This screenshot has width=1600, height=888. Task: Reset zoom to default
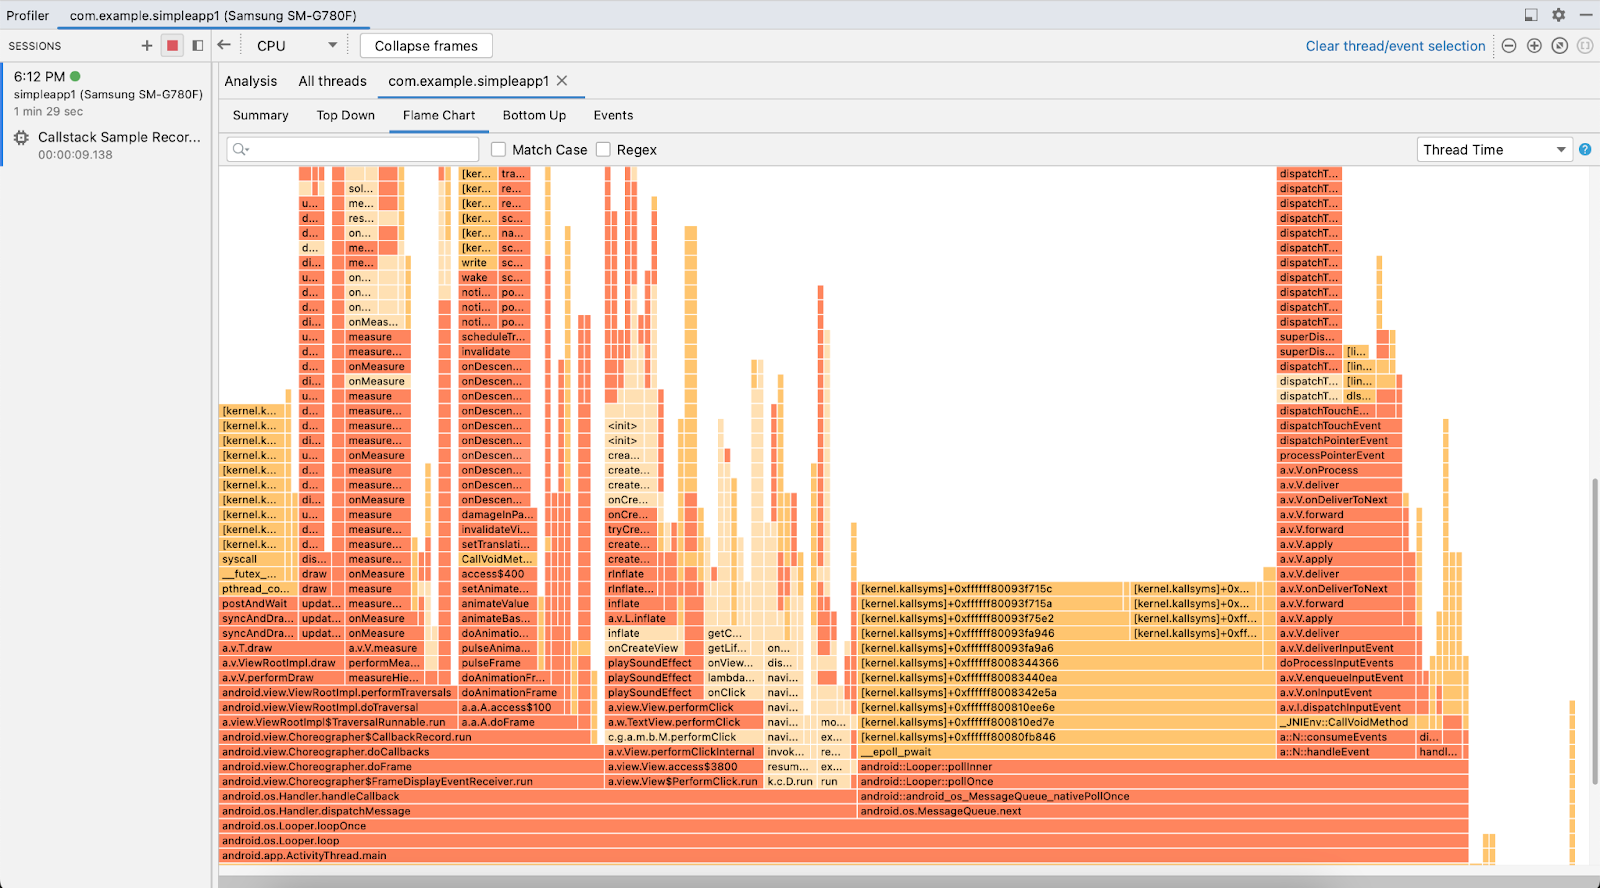click(x=1559, y=46)
